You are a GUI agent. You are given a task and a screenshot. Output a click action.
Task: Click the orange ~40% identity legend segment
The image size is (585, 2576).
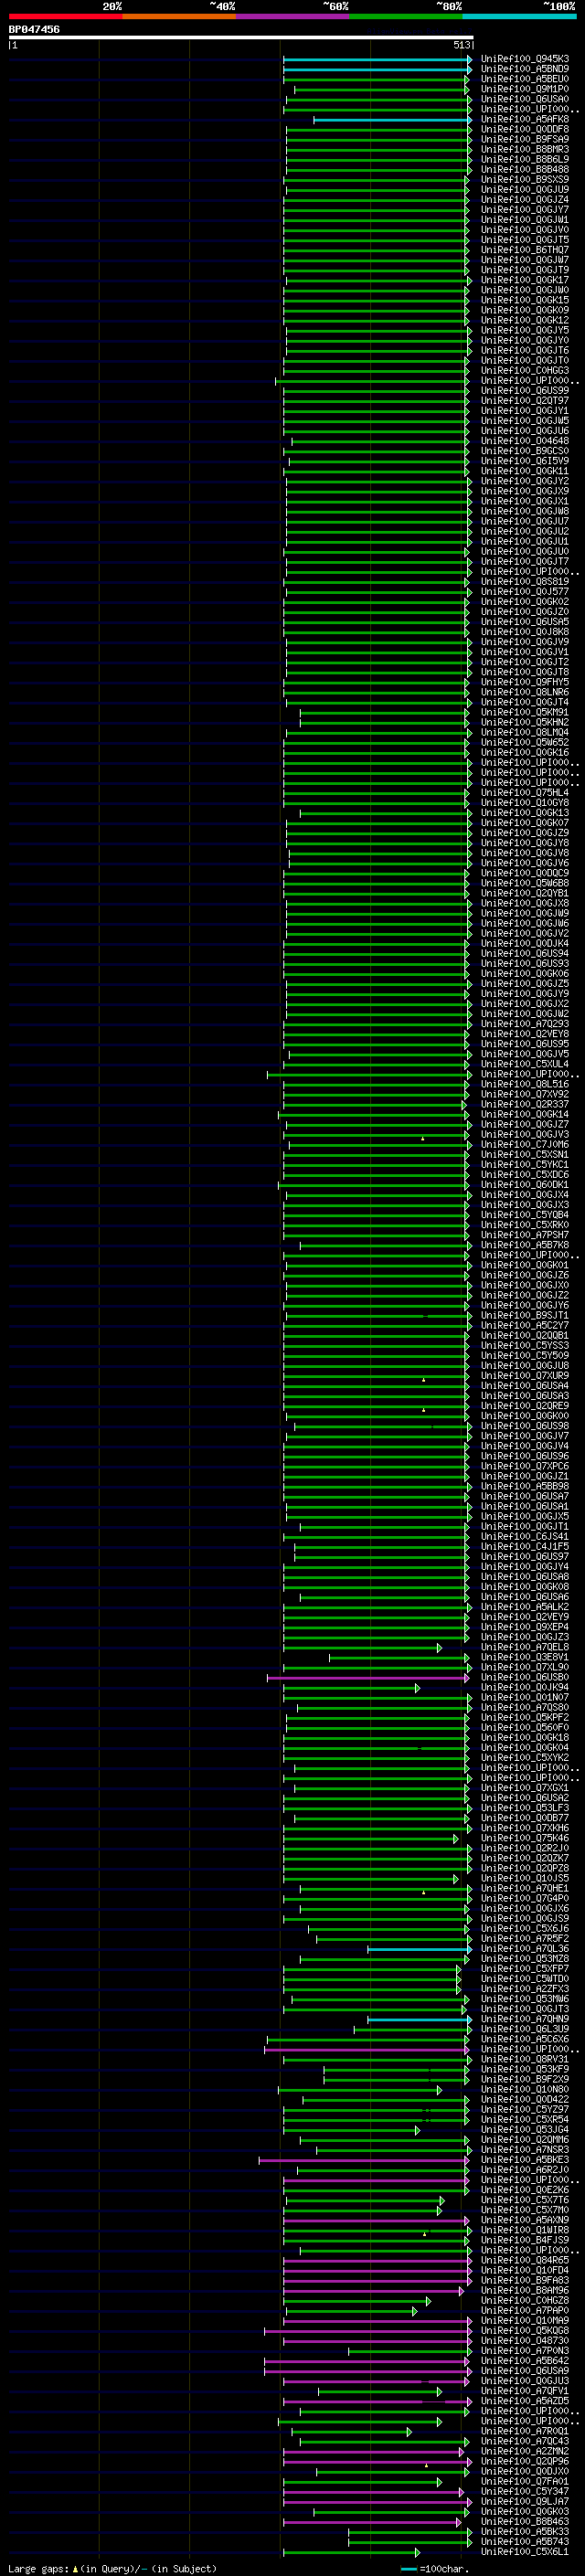[179, 16]
